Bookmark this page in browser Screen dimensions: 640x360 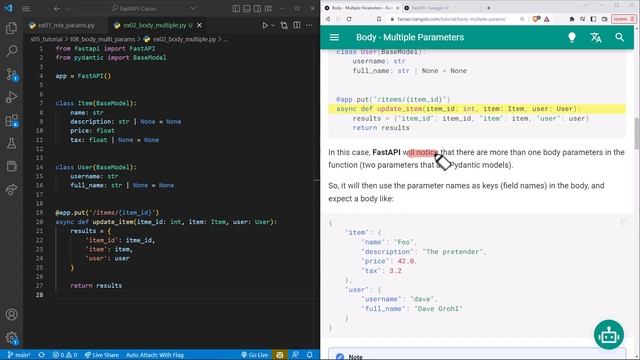coord(379,19)
